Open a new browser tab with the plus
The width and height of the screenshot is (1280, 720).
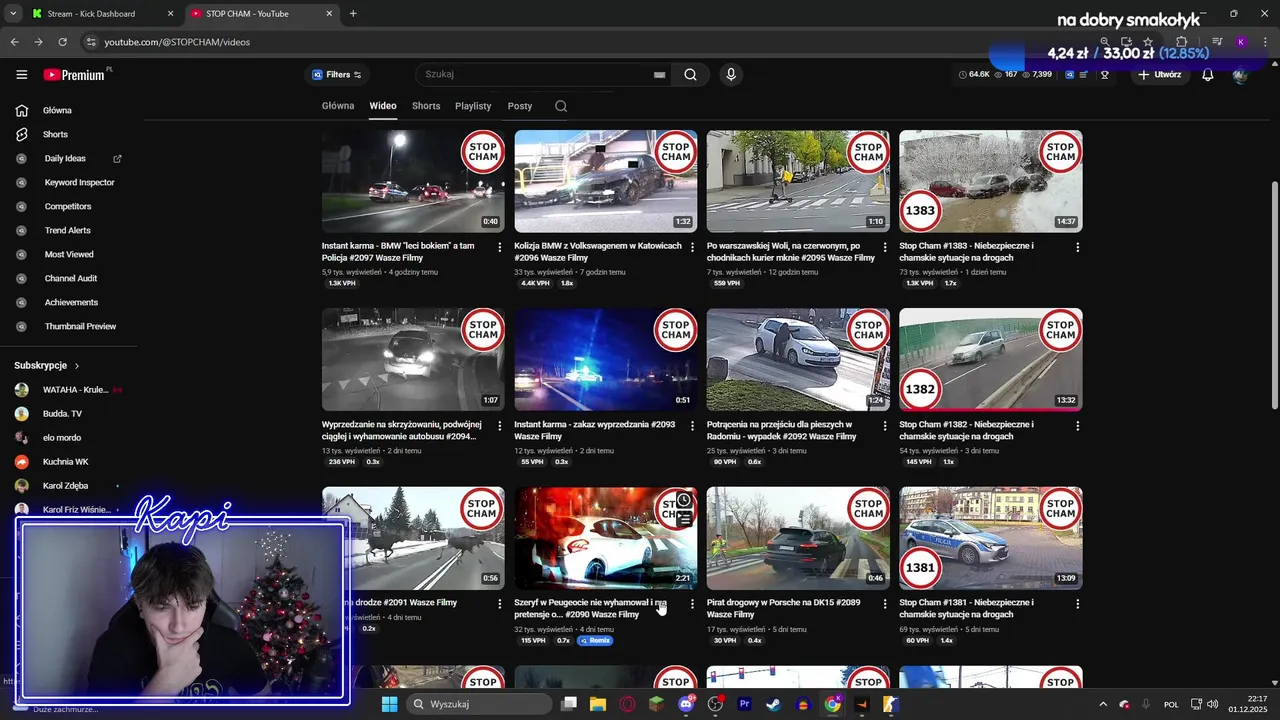(353, 14)
